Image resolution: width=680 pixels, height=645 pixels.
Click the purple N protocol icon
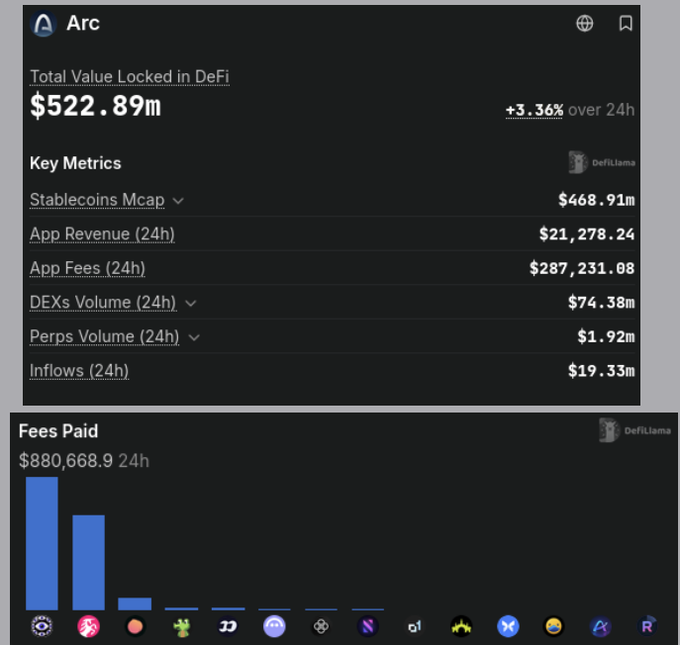pos(368,626)
